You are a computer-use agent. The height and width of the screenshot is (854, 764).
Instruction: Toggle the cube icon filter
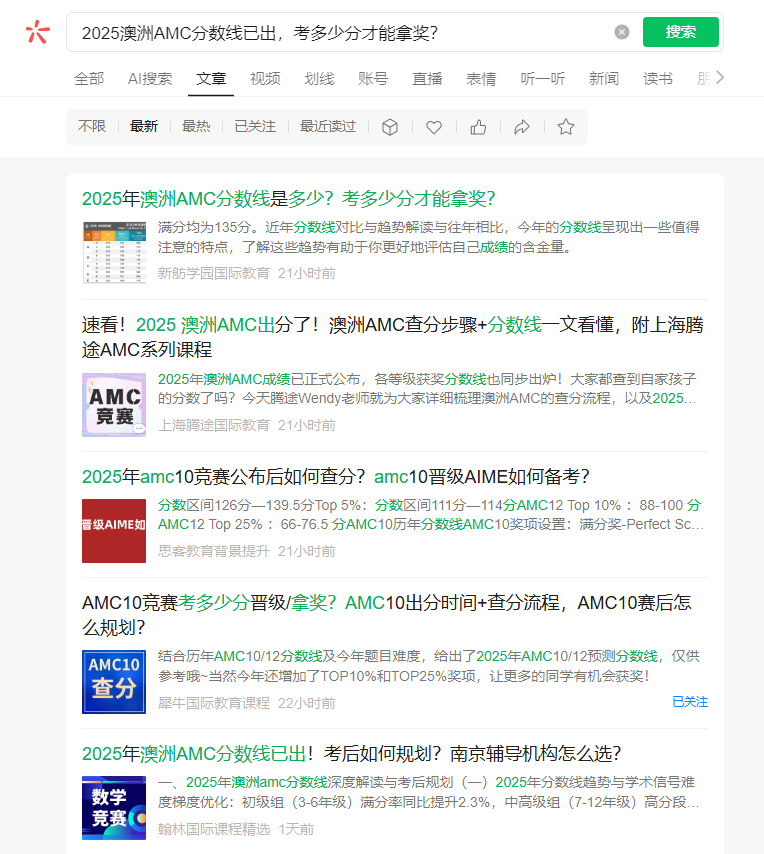pyautogui.click(x=390, y=127)
